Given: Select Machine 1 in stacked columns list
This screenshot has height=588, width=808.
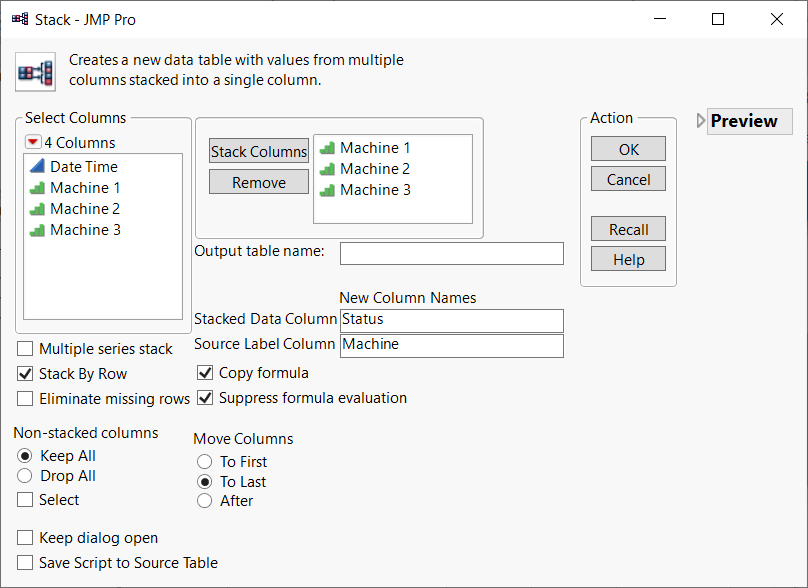Looking at the screenshot, I should point(375,148).
